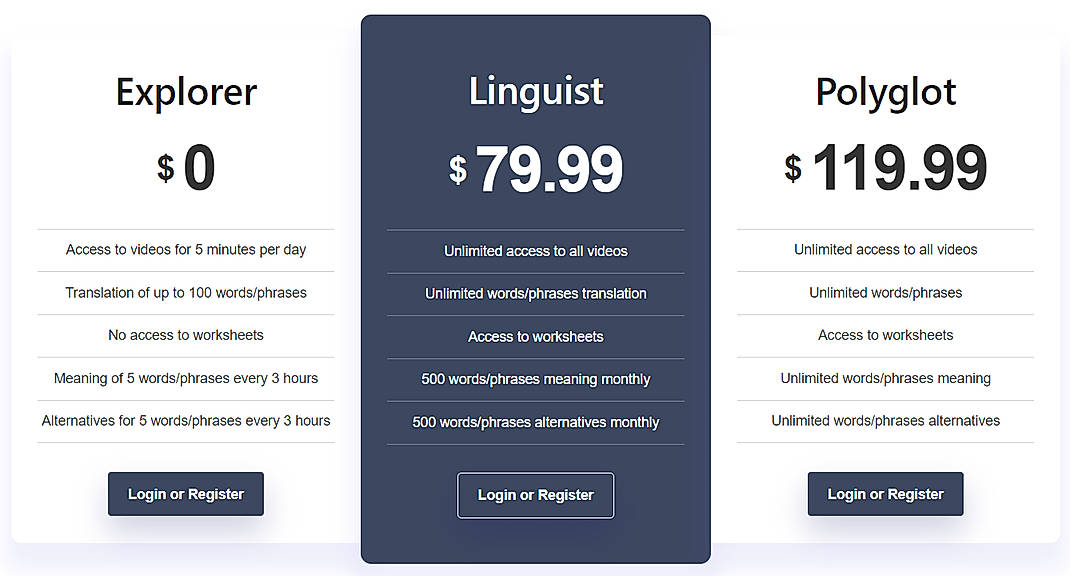Viewport: 1070px width, 576px height.
Task: Select the Polyglot plan title
Action: click(x=885, y=91)
